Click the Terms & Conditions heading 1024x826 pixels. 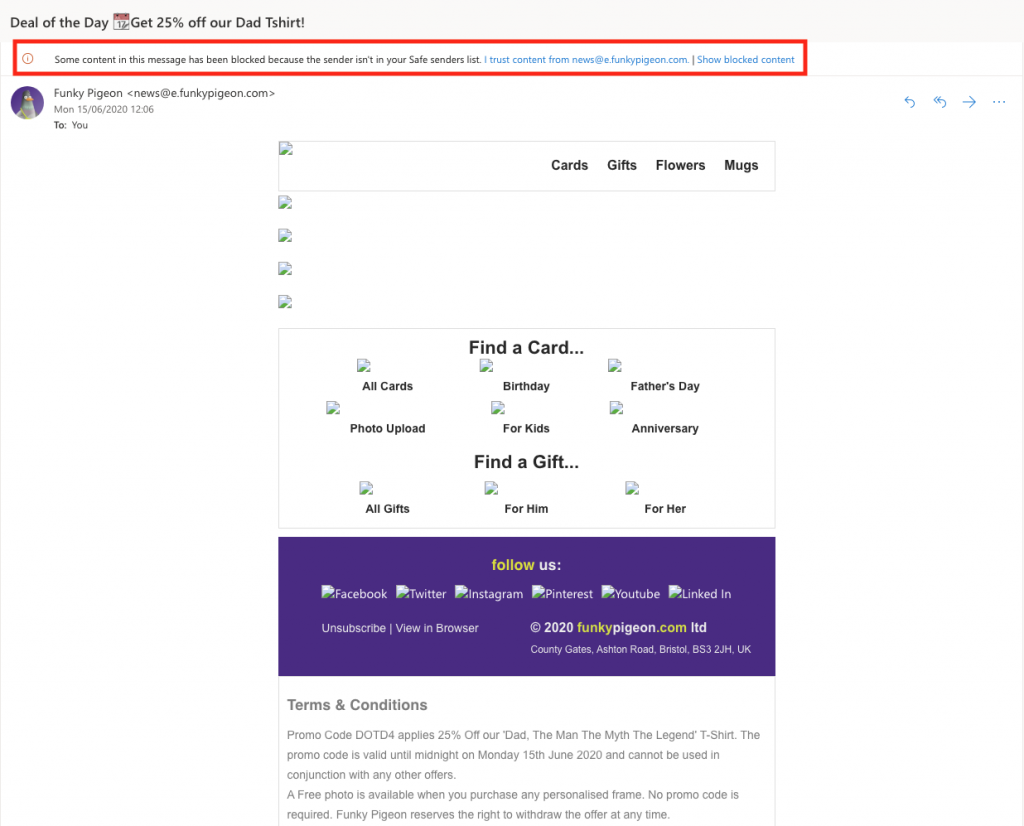[357, 705]
